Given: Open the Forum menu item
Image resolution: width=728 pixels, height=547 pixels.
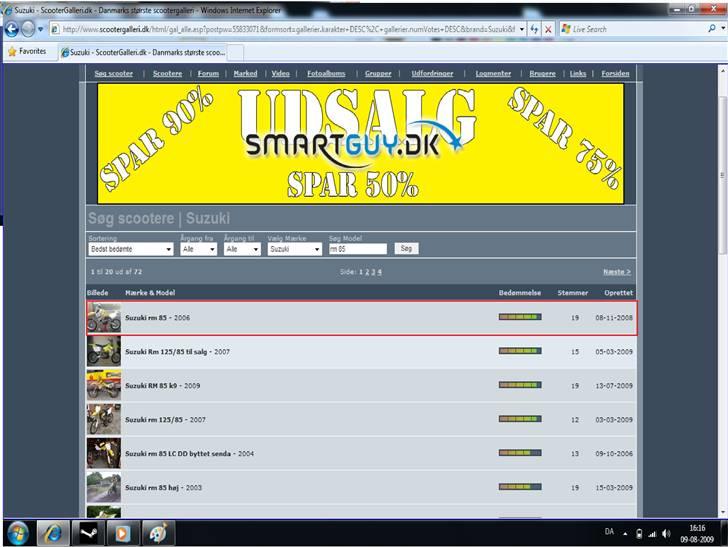Looking at the screenshot, I should coord(208,74).
